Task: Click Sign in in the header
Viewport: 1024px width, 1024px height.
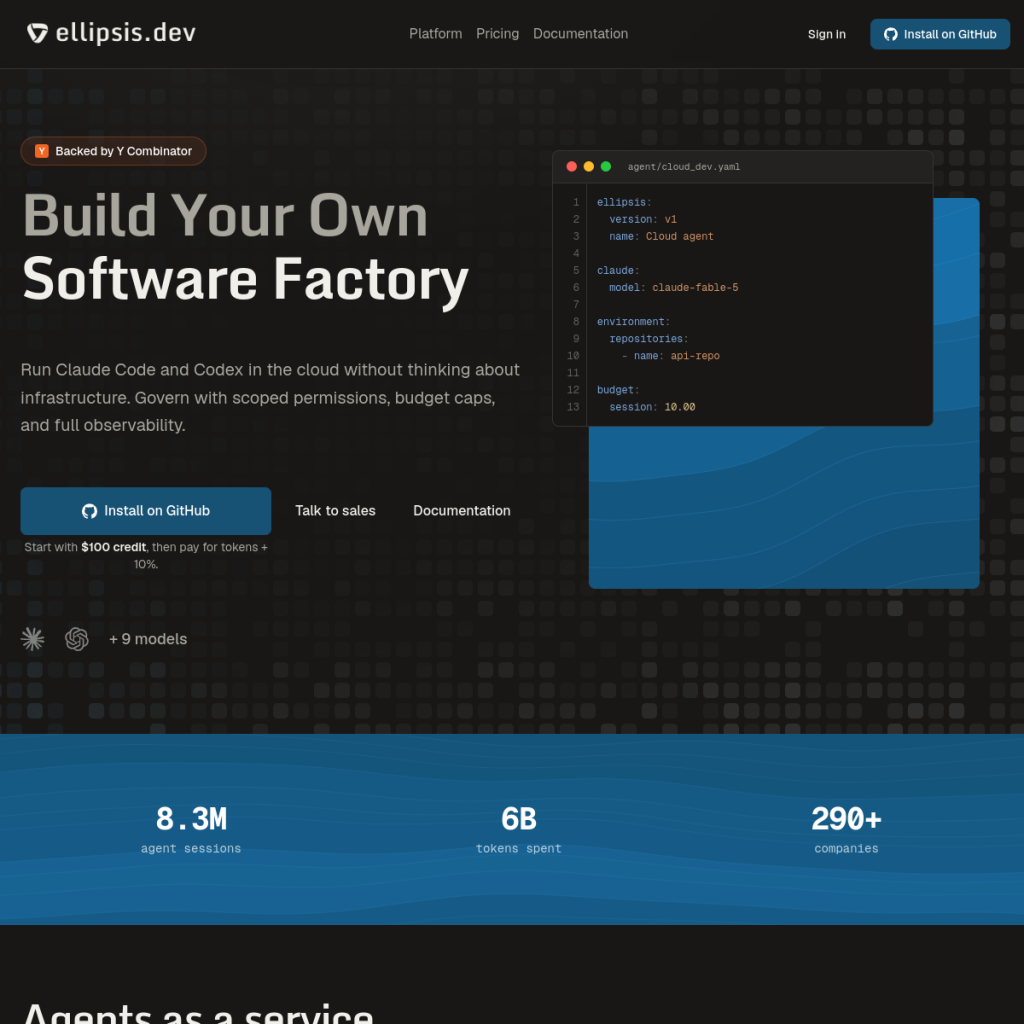Action: click(826, 35)
